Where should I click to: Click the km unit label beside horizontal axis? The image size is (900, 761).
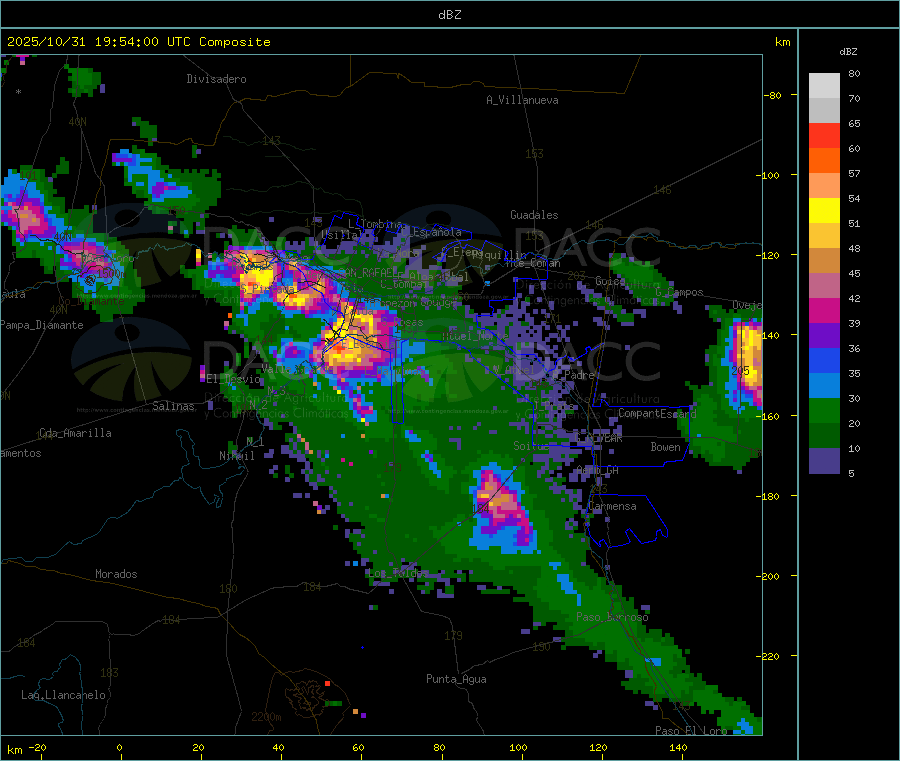click(x=14, y=750)
